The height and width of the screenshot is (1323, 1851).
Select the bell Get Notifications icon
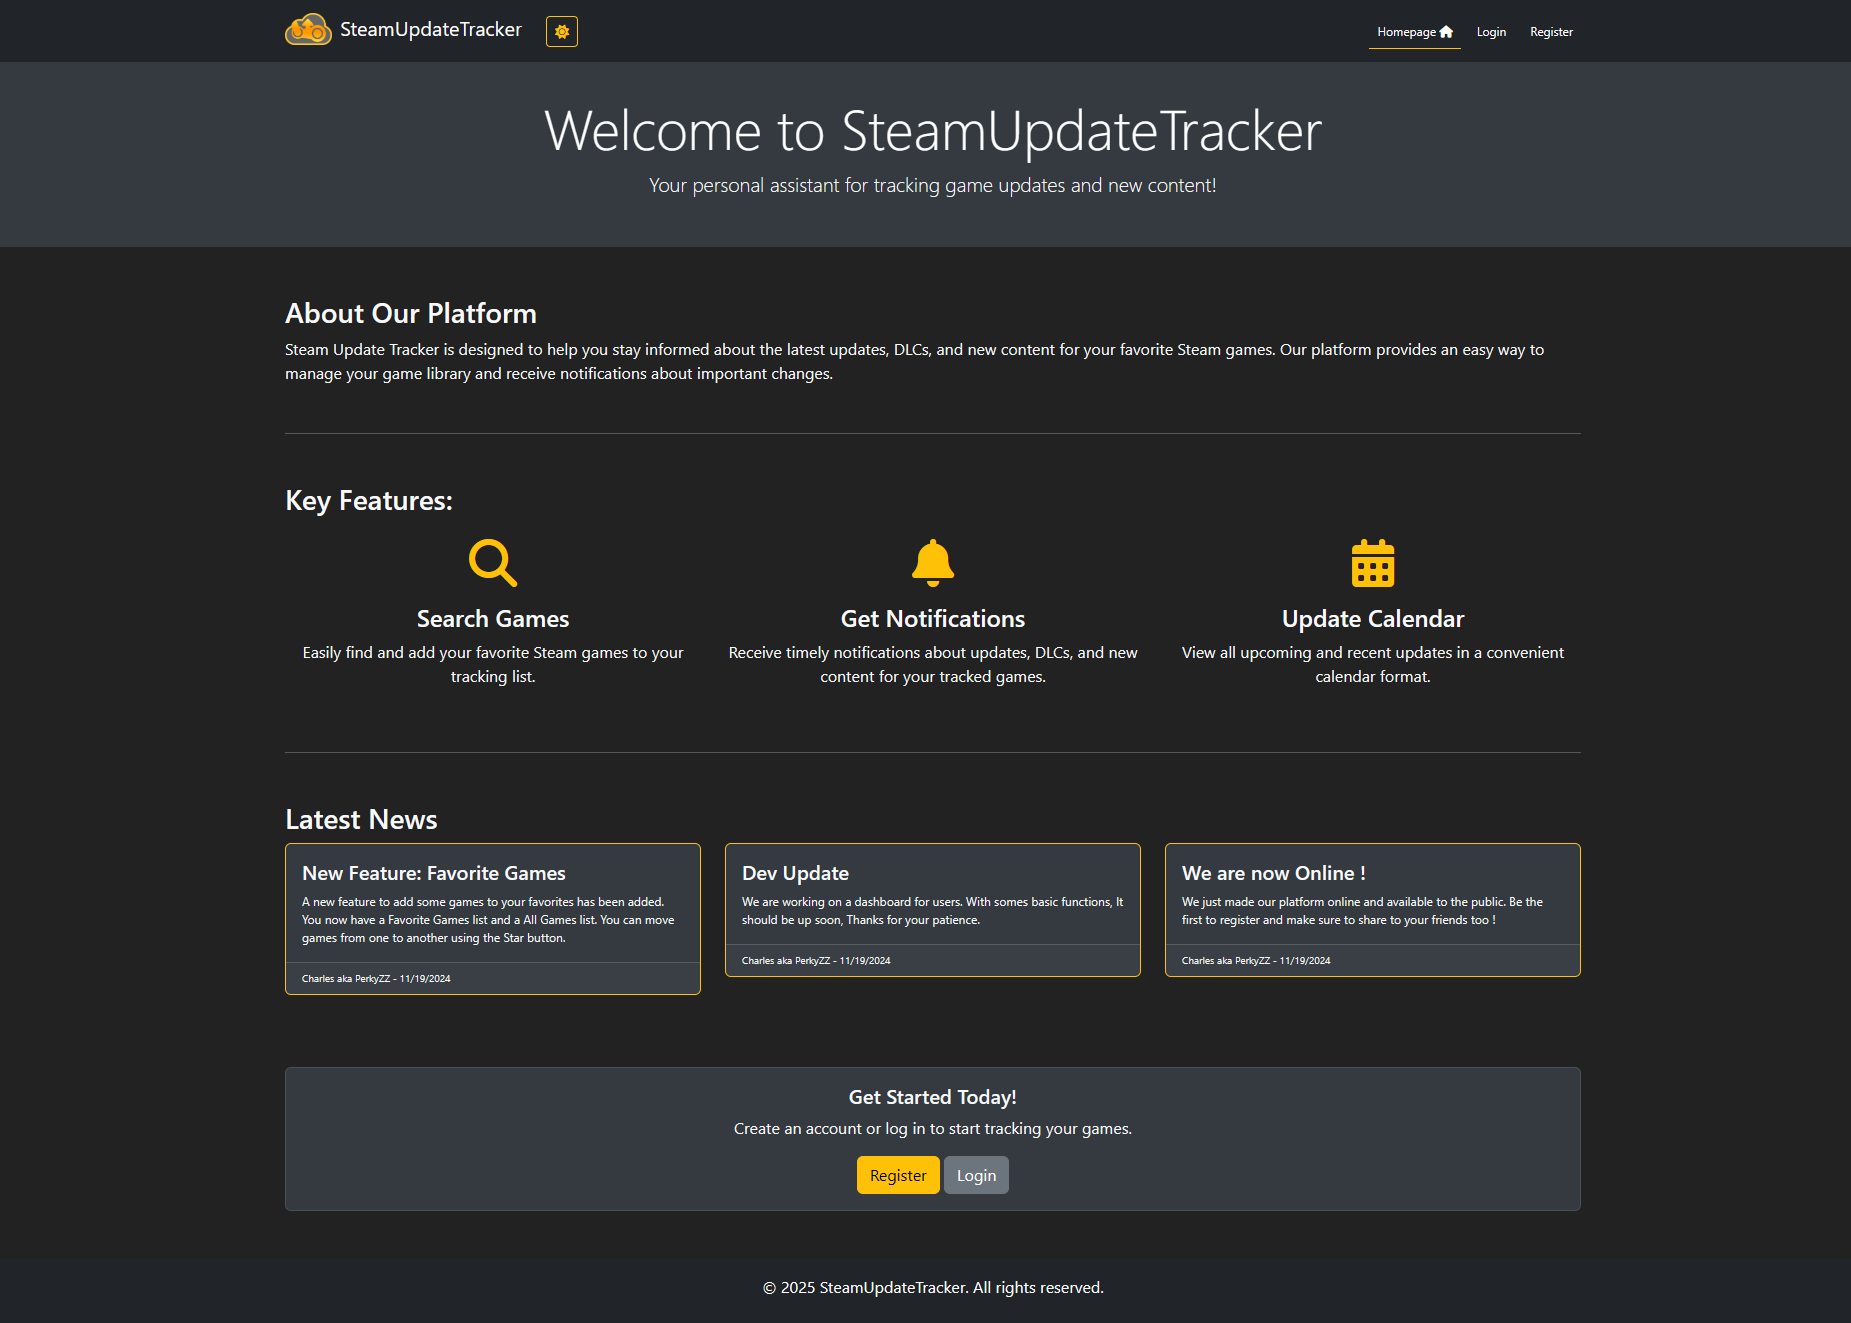932,562
